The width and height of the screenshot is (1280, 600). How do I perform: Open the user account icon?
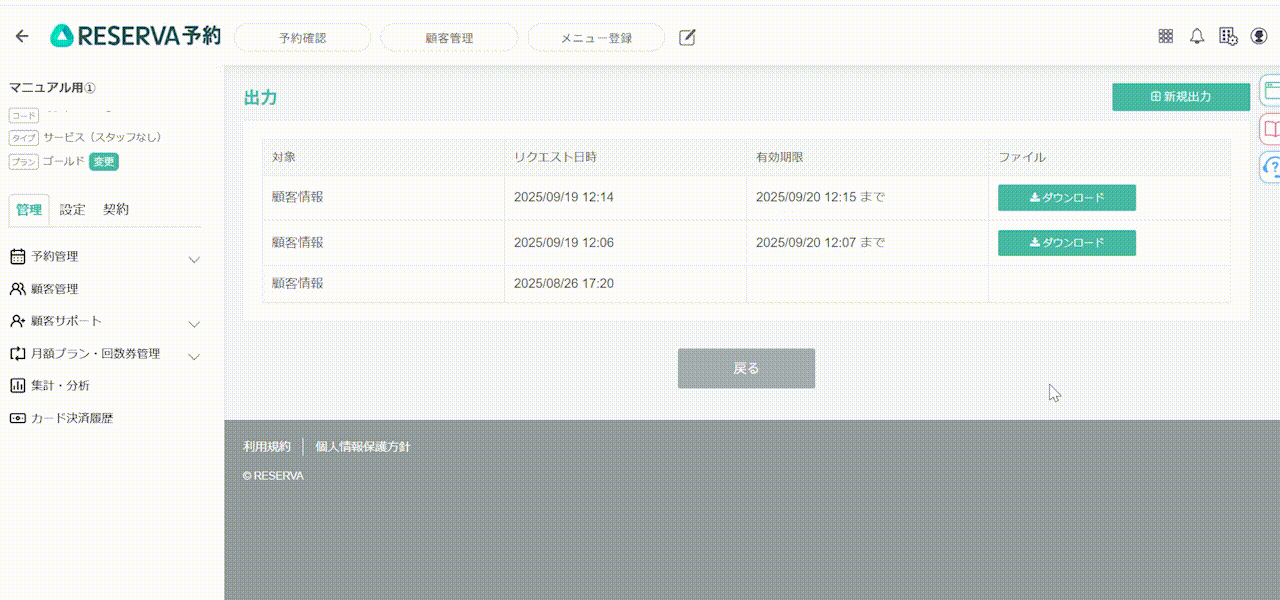(x=1259, y=36)
